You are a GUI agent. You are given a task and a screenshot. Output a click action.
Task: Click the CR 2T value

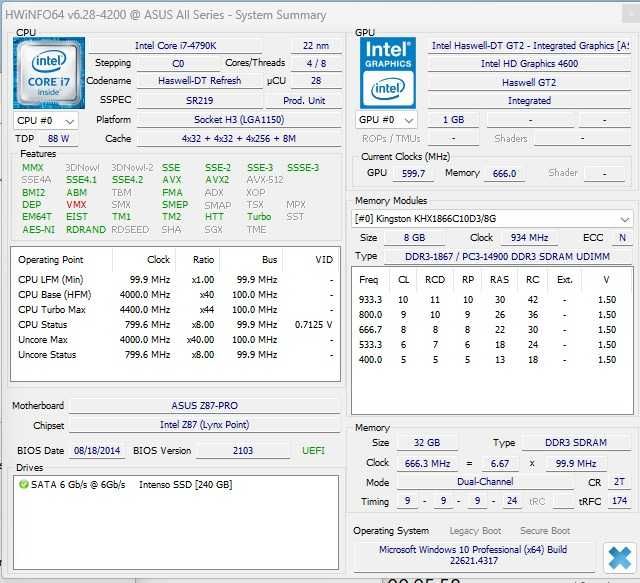pos(619,482)
